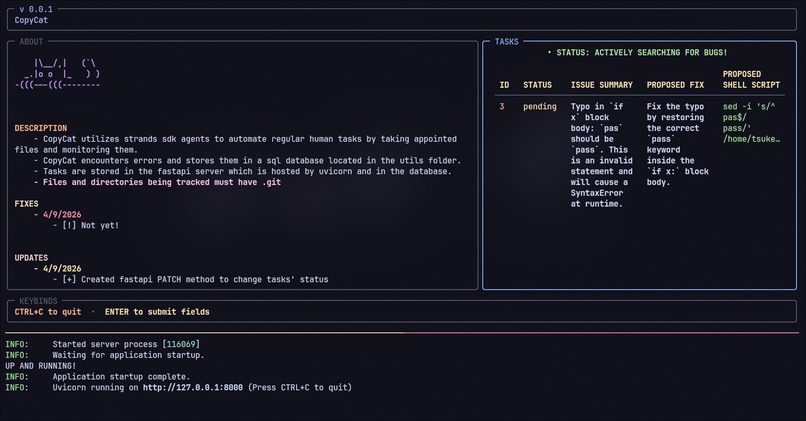Click the PROPOSED SHELL SCRIPT column header
The height and width of the screenshot is (421, 806).
(751, 79)
